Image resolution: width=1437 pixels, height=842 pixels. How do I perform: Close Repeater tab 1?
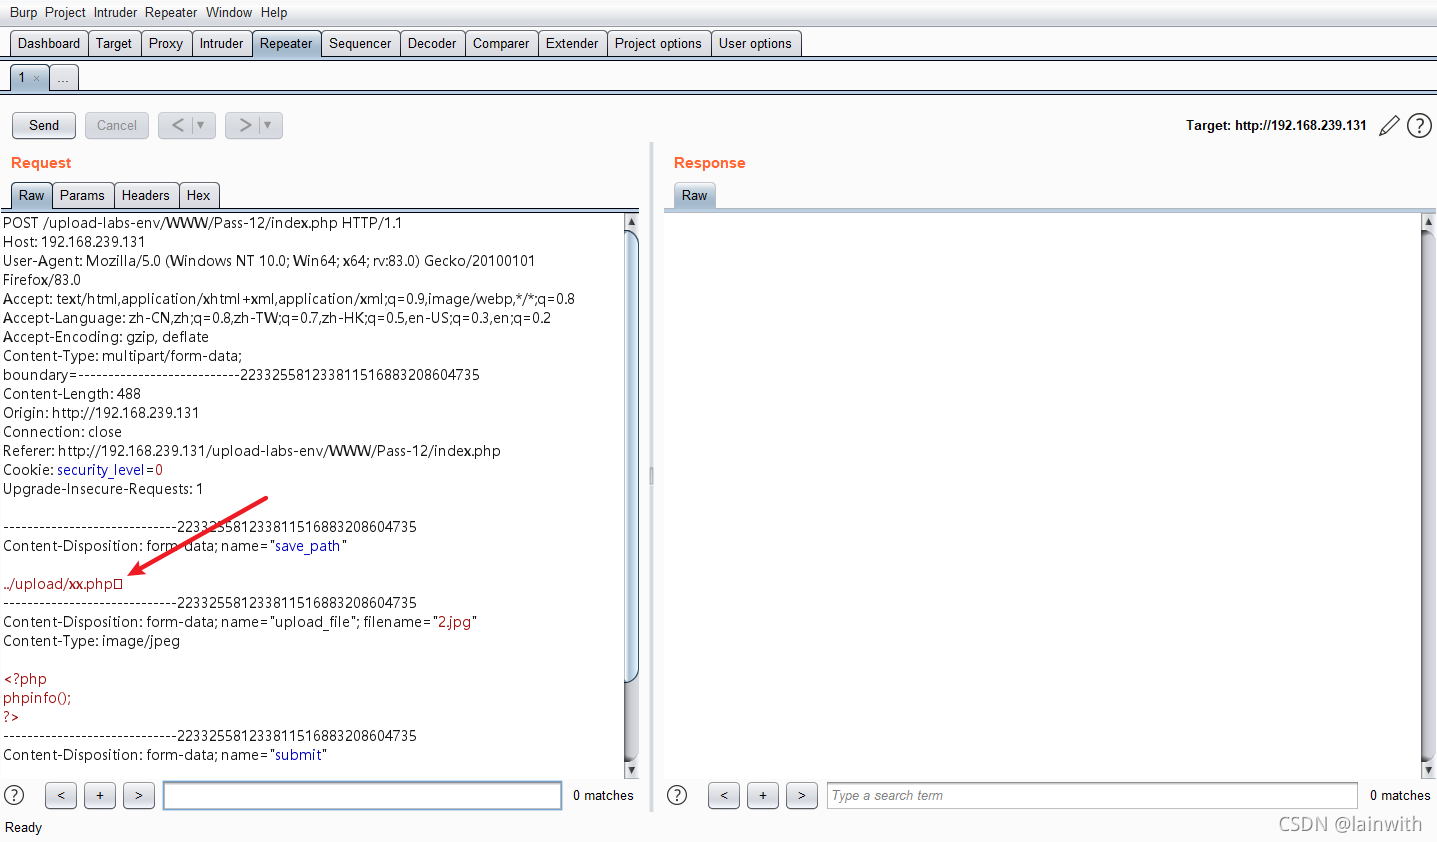coord(37,78)
